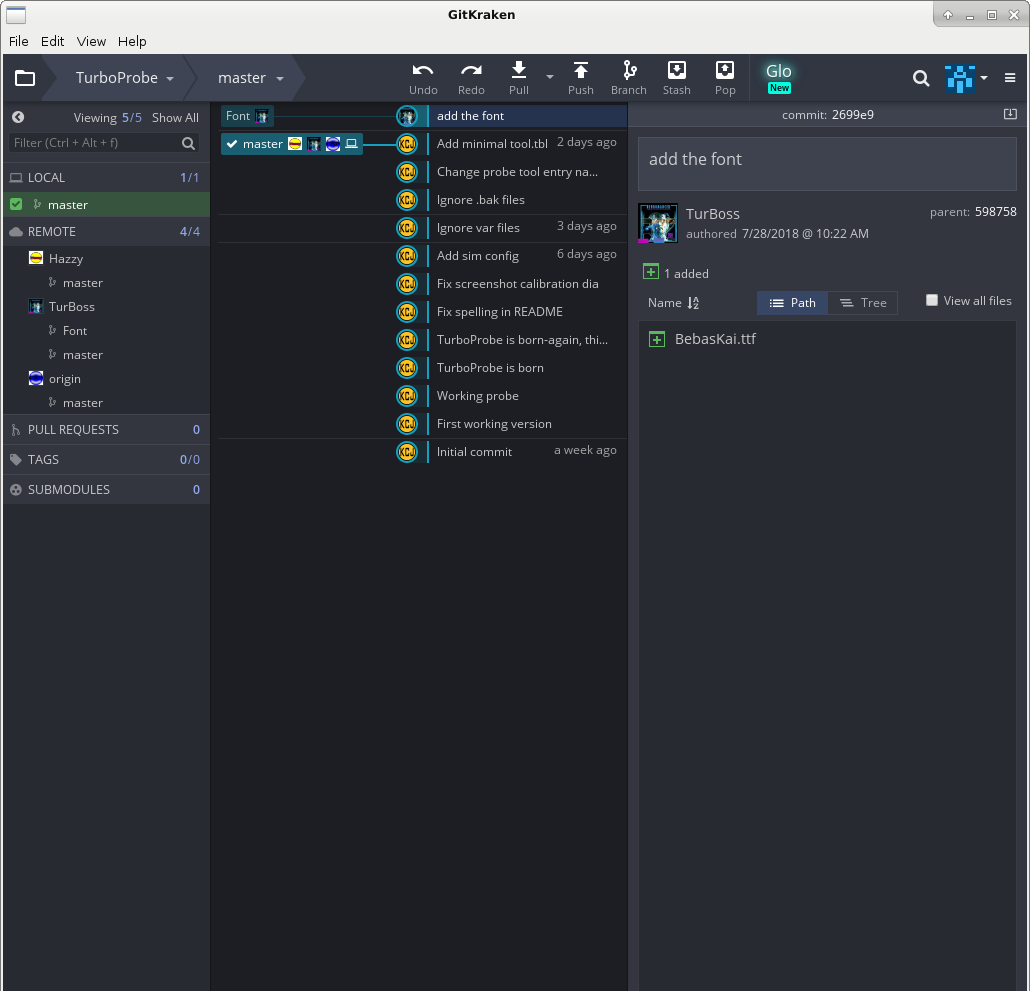Click the commit message box 'add the font'

tap(827, 164)
